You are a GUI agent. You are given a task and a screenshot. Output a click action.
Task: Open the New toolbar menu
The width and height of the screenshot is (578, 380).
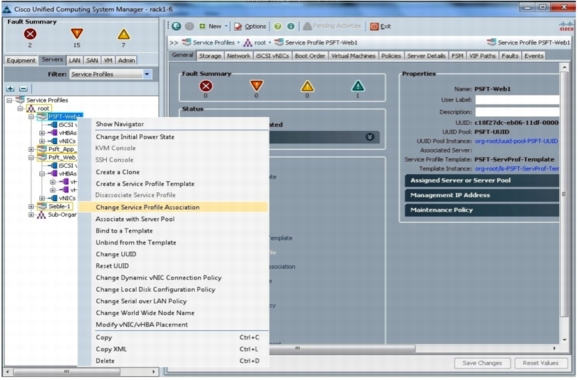tap(213, 26)
